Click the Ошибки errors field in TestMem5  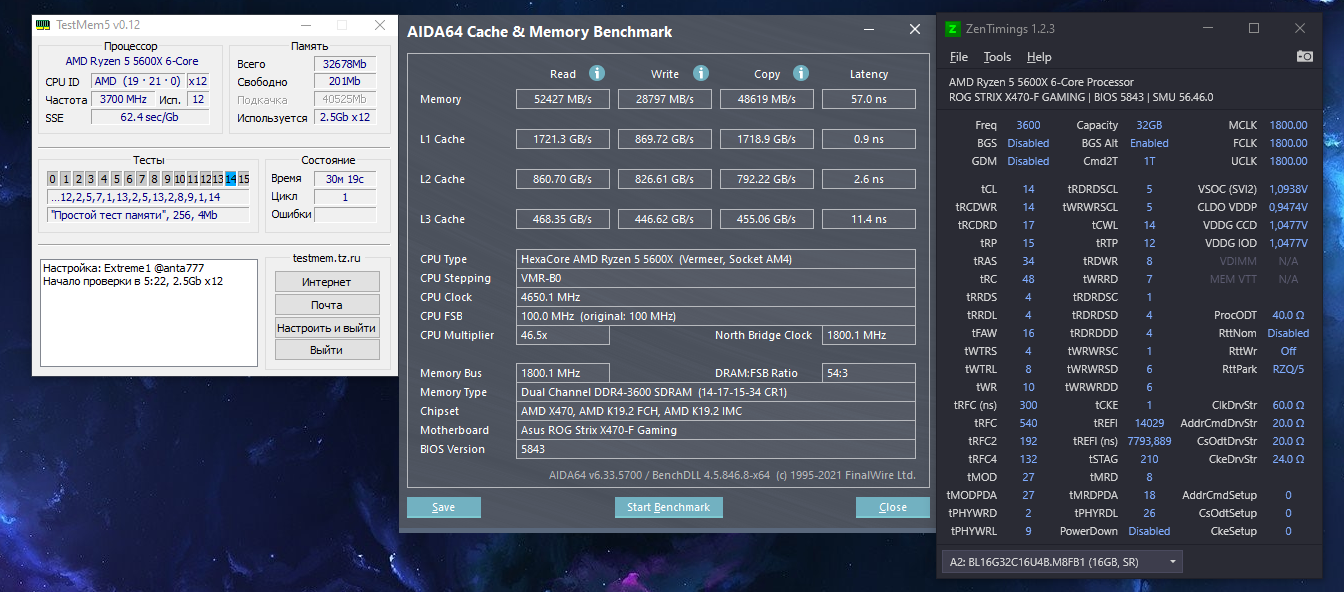pyautogui.click(x=345, y=214)
